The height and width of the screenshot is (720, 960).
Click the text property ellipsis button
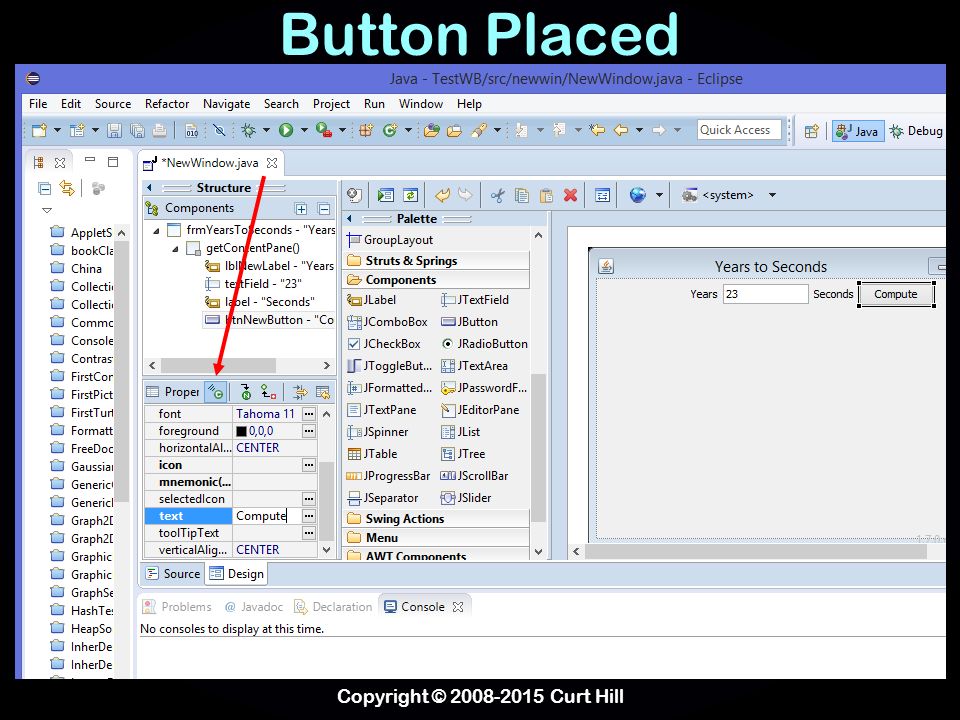[309, 516]
